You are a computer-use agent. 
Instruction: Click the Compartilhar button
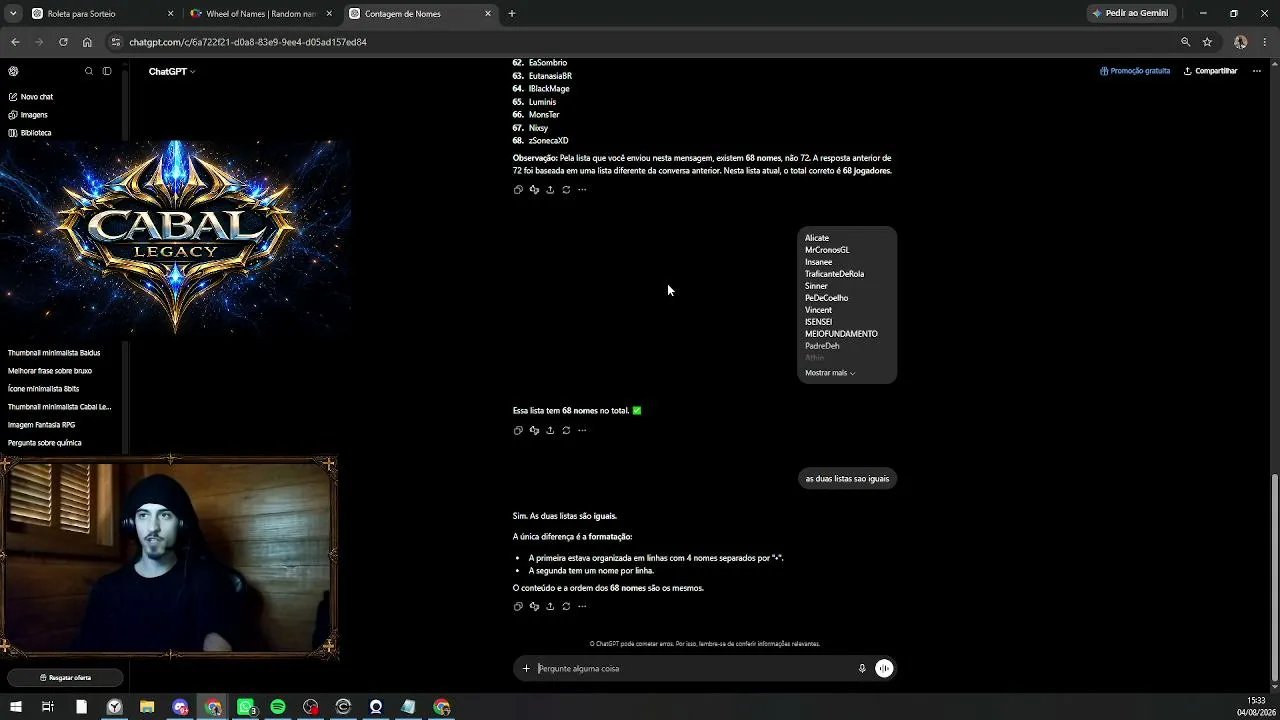[1210, 71]
